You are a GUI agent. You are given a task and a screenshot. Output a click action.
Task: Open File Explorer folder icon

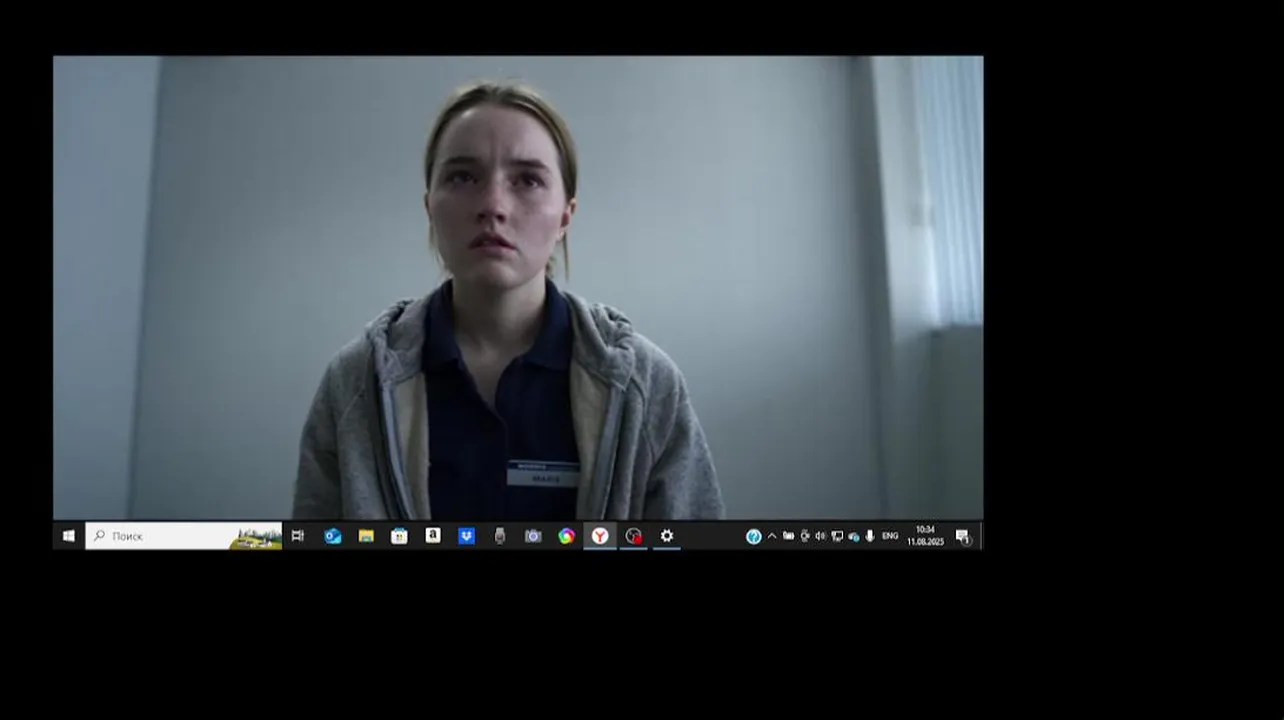click(x=366, y=536)
